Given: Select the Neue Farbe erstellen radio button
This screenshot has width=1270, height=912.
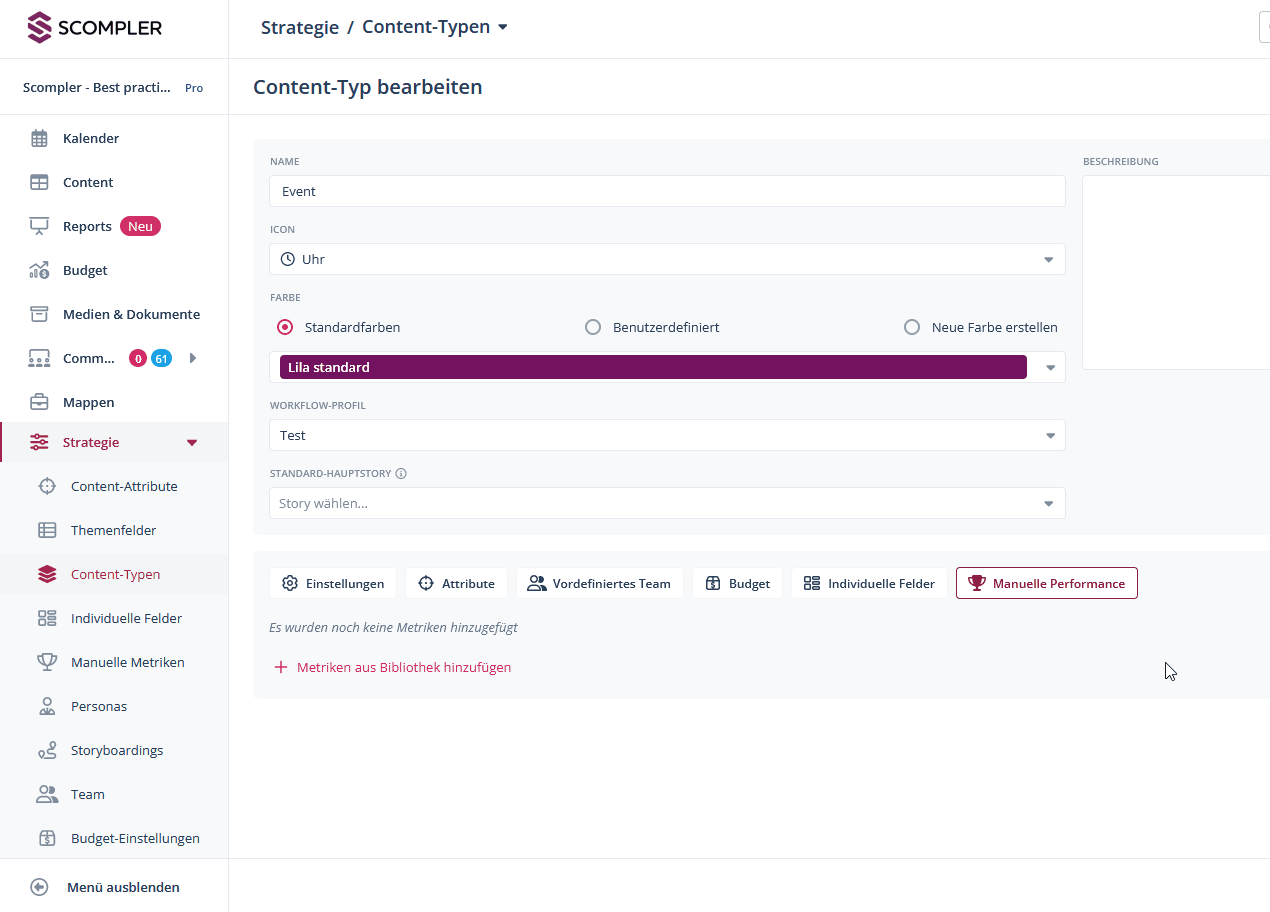Looking at the screenshot, I should coord(912,327).
